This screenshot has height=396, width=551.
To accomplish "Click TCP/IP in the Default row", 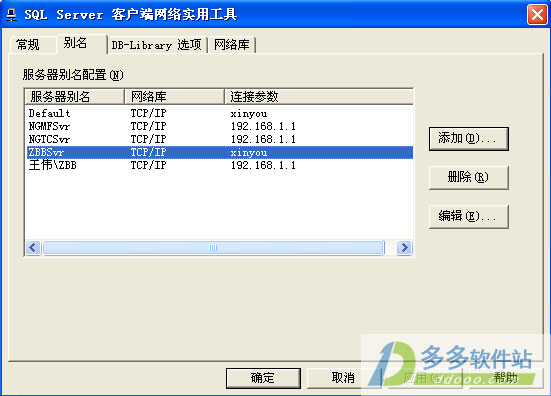I will (x=148, y=113).
